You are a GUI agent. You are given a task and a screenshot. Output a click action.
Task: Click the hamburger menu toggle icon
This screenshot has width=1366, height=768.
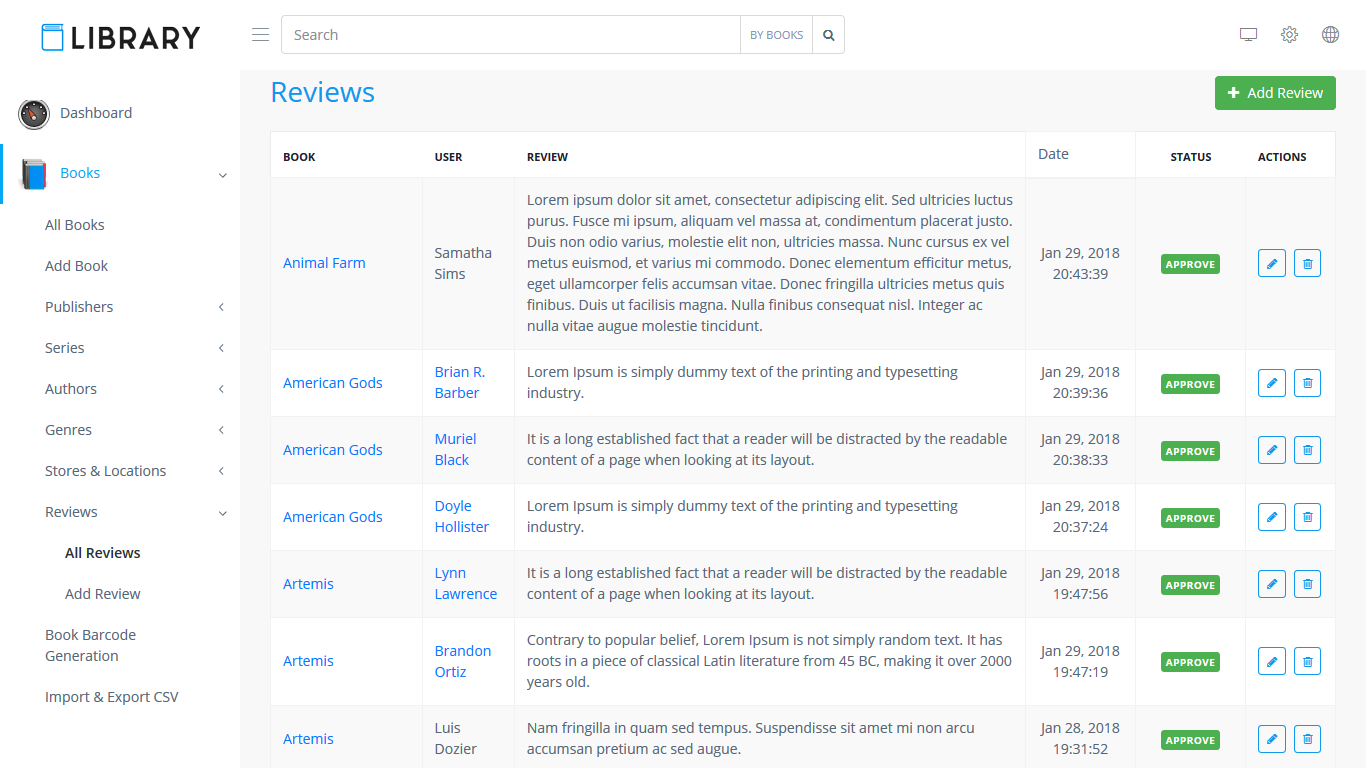[x=260, y=35]
